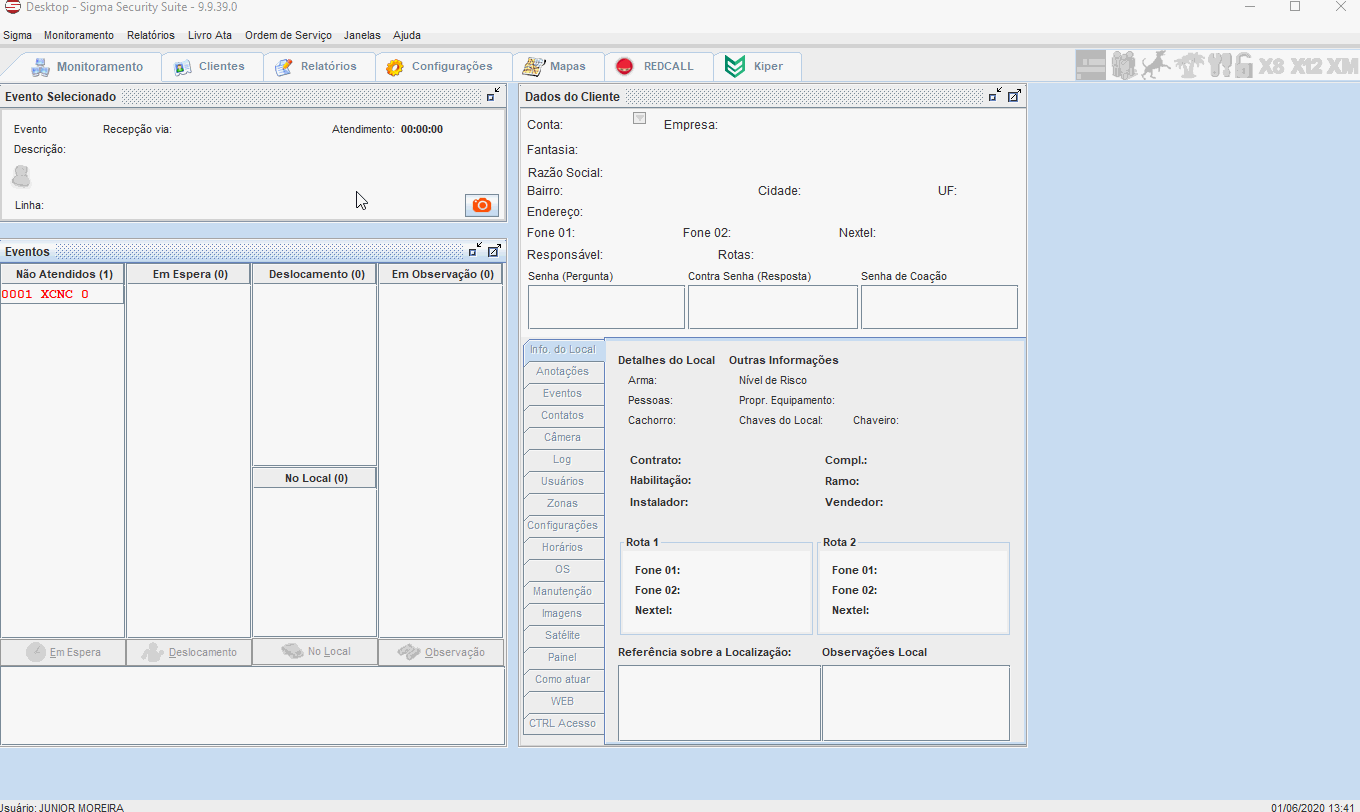The height and width of the screenshot is (812, 1360).
Task: Select the Horários side tab
Action: click(563, 547)
